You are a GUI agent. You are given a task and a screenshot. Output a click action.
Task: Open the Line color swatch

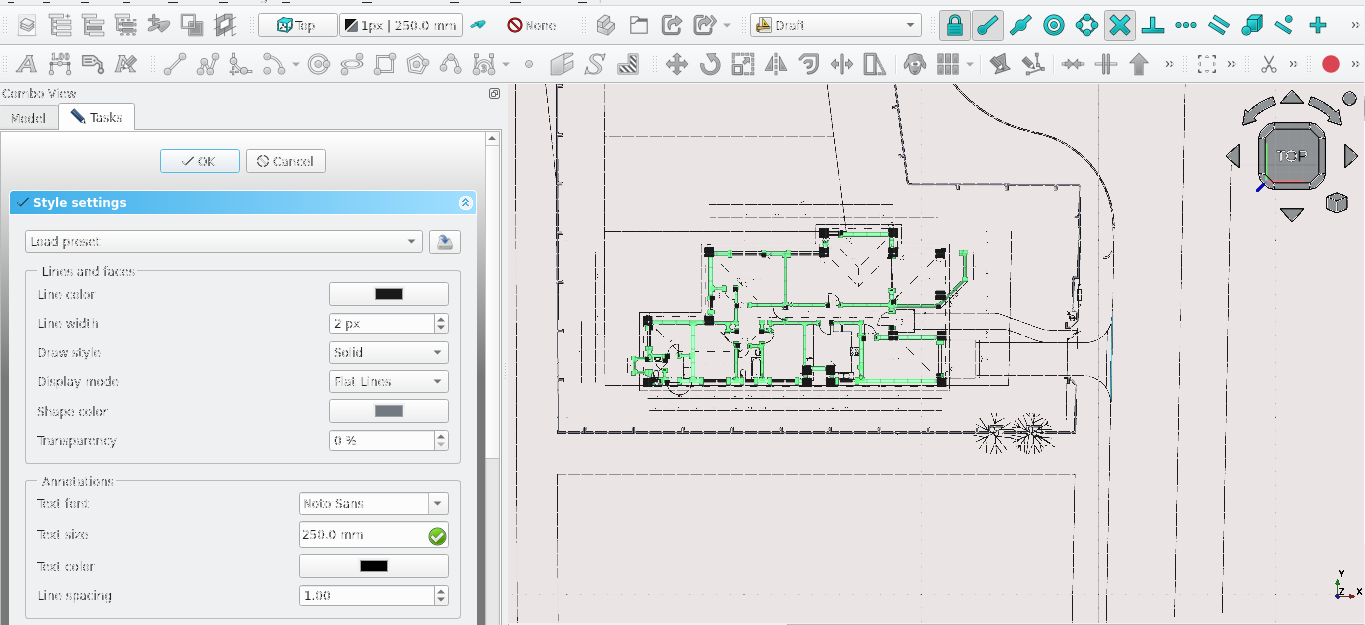(x=388, y=294)
